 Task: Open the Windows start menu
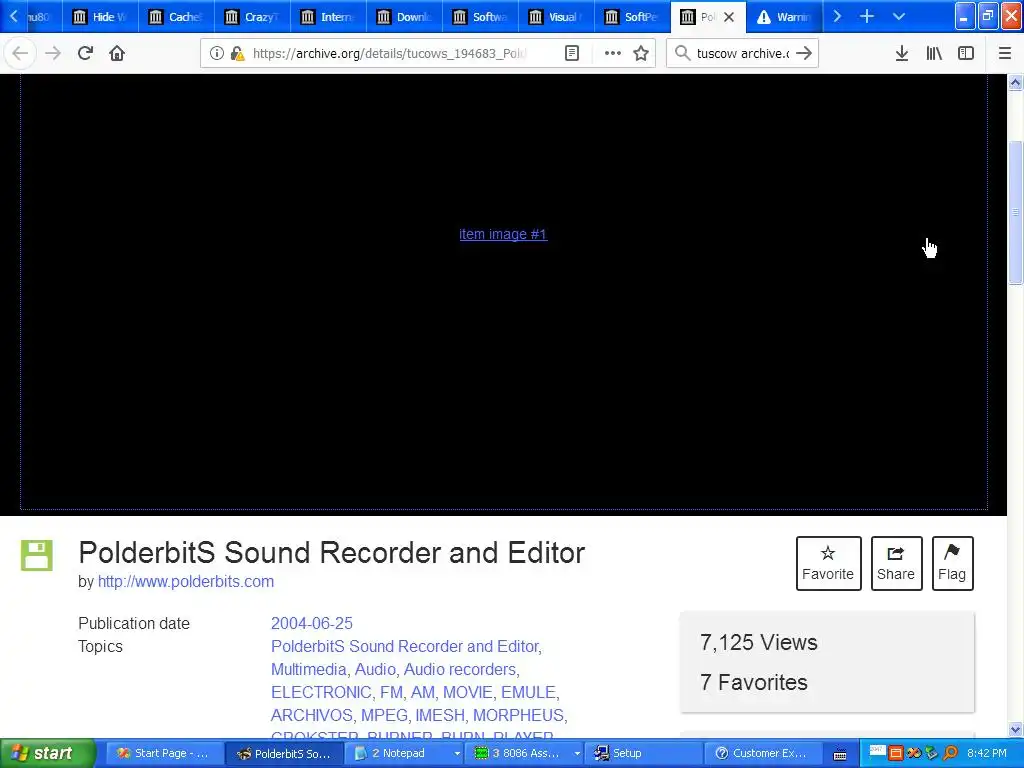click(48, 753)
